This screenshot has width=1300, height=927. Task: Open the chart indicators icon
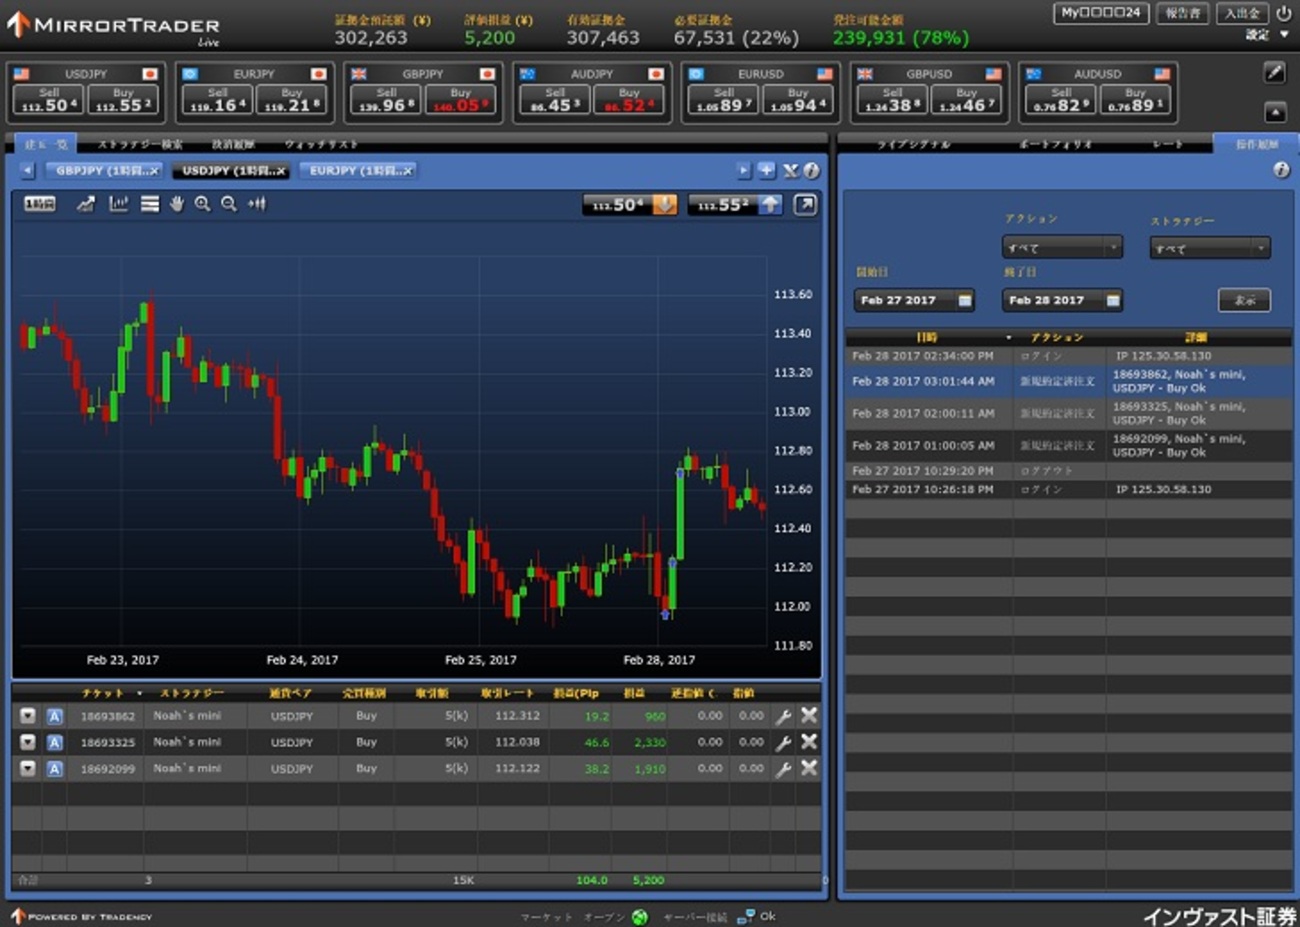(118, 204)
